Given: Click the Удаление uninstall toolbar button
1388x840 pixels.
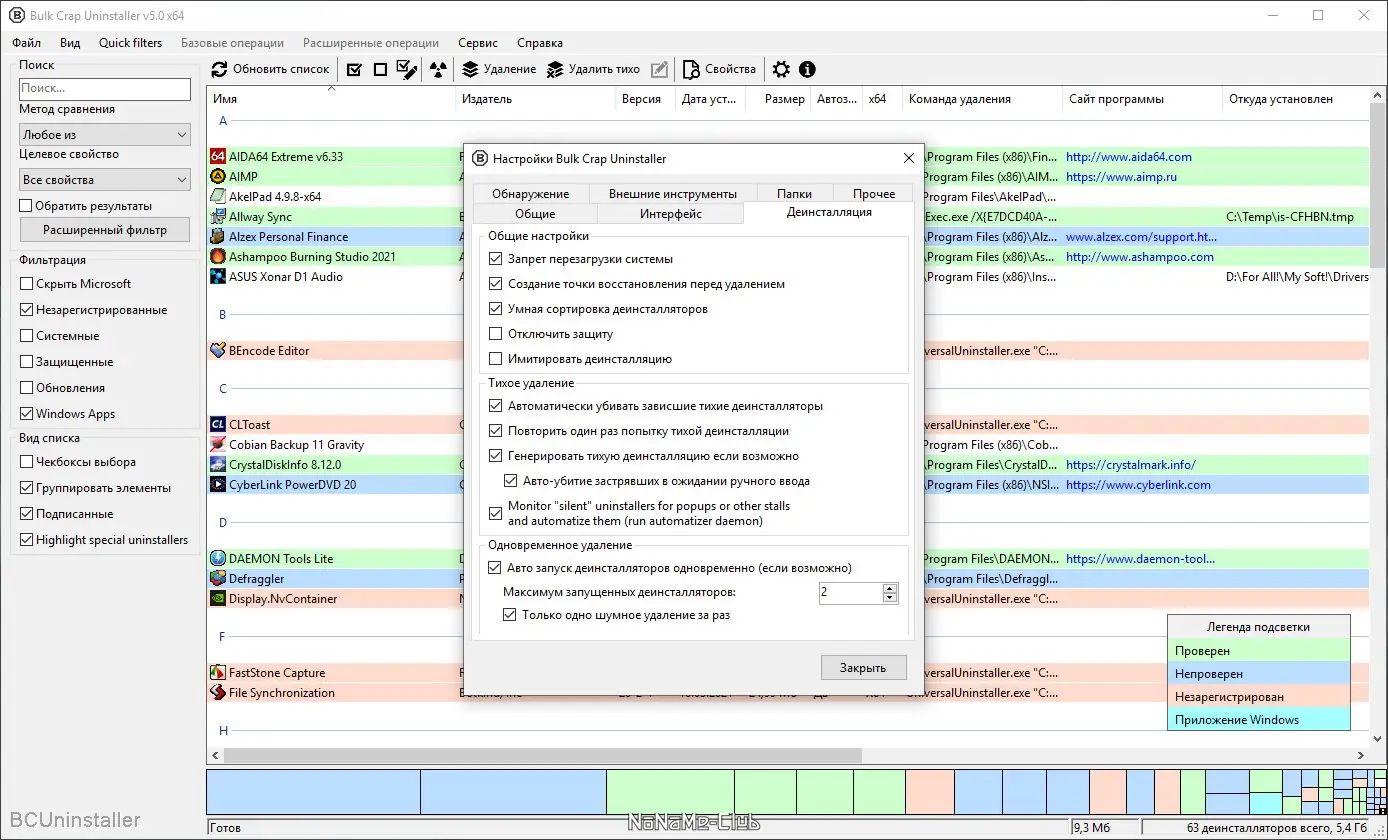Looking at the screenshot, I should point(499,69).
